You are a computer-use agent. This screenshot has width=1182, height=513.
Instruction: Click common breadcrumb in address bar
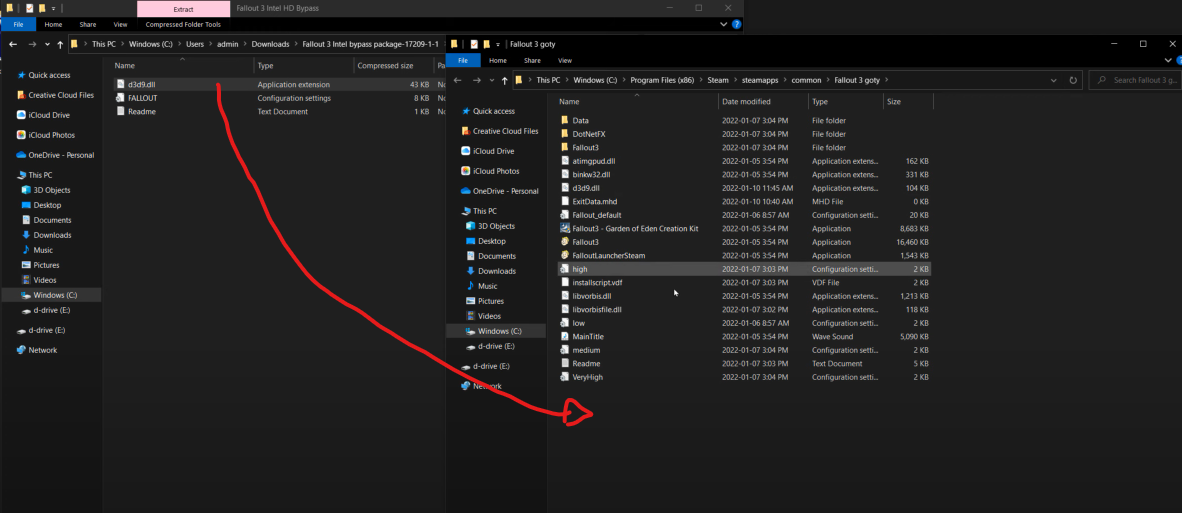pyautogui.click(x=806, y=80)
